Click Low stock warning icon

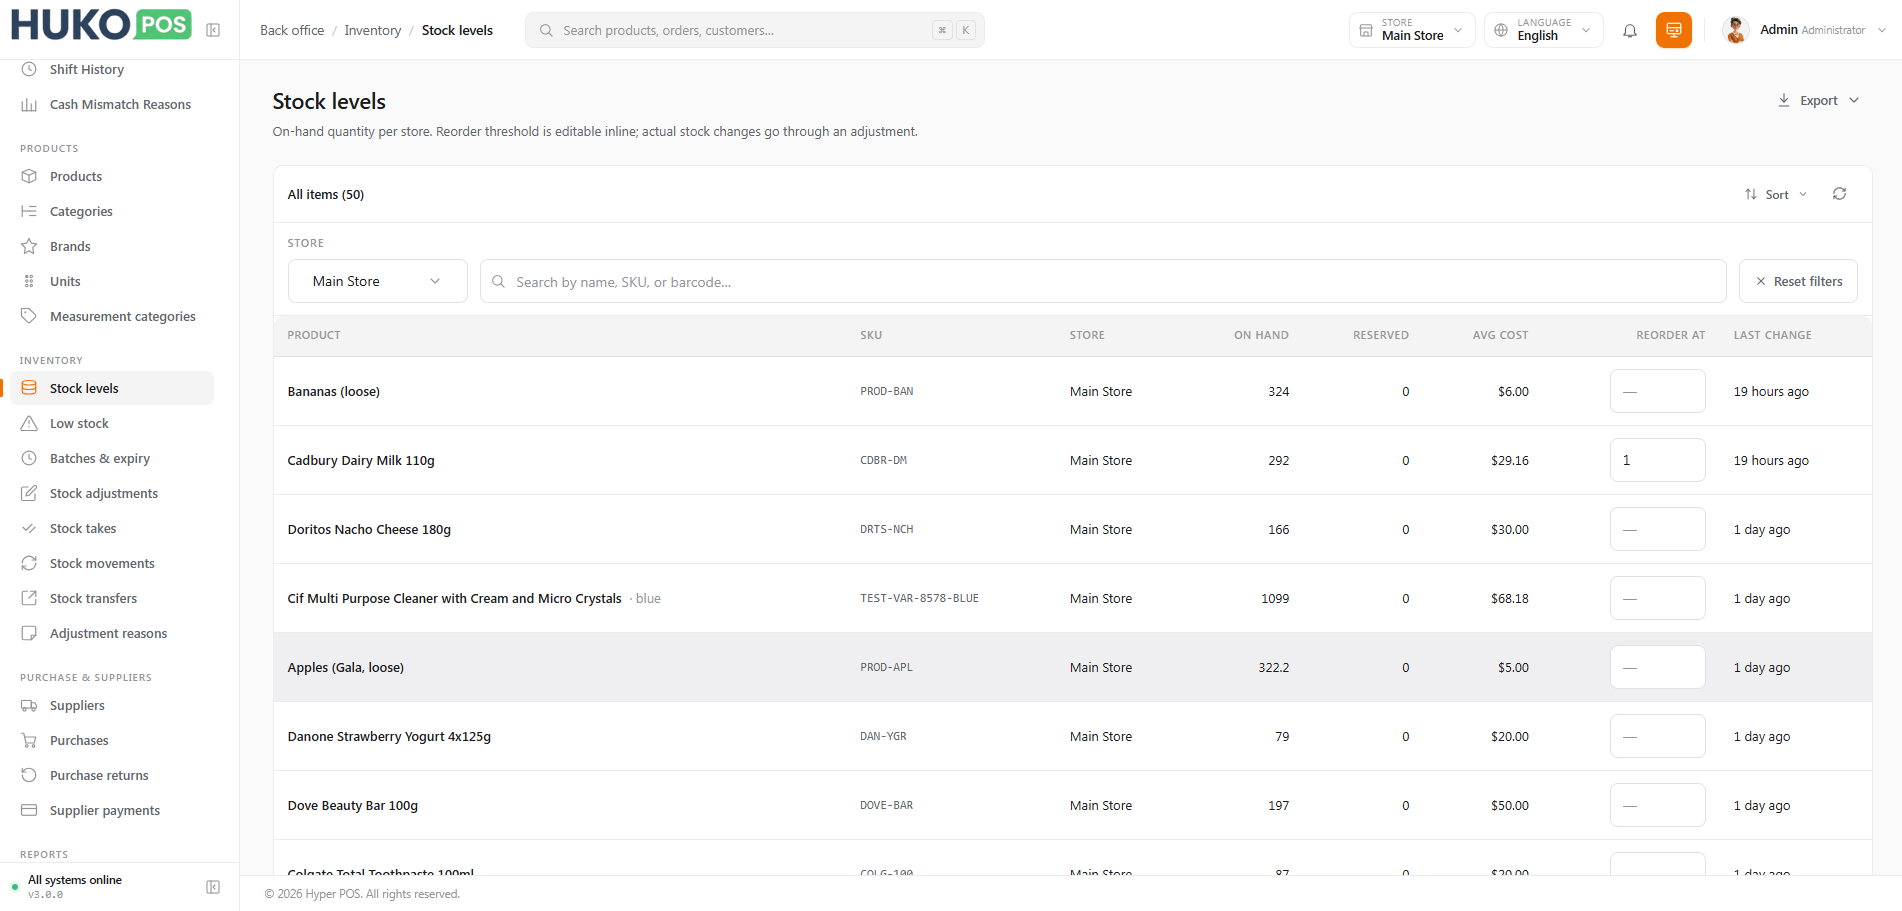(29, 423)
